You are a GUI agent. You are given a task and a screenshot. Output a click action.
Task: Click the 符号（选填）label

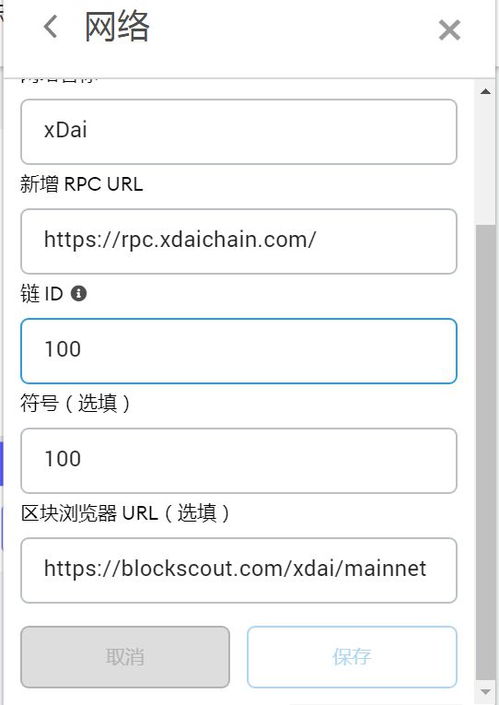click(x=76, y=403)
